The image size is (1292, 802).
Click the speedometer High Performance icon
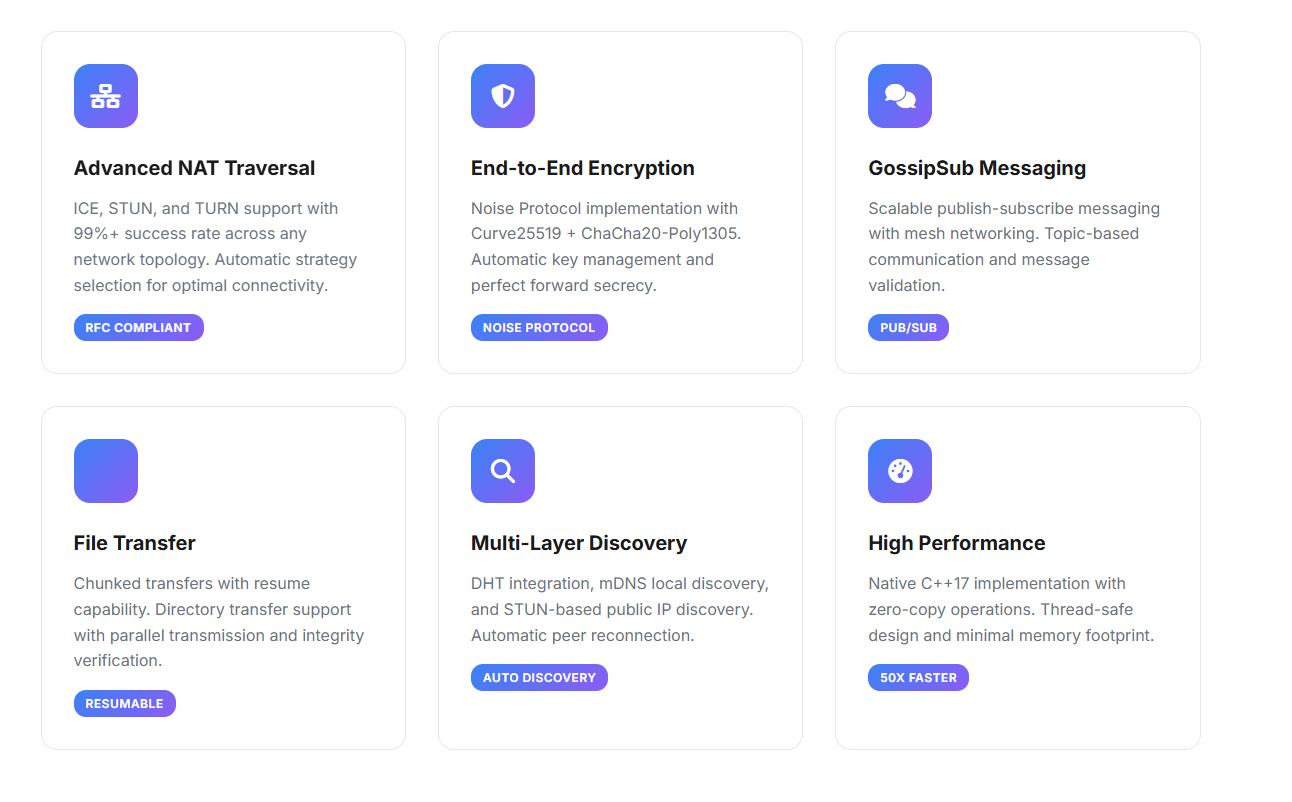tap(899, 471)
